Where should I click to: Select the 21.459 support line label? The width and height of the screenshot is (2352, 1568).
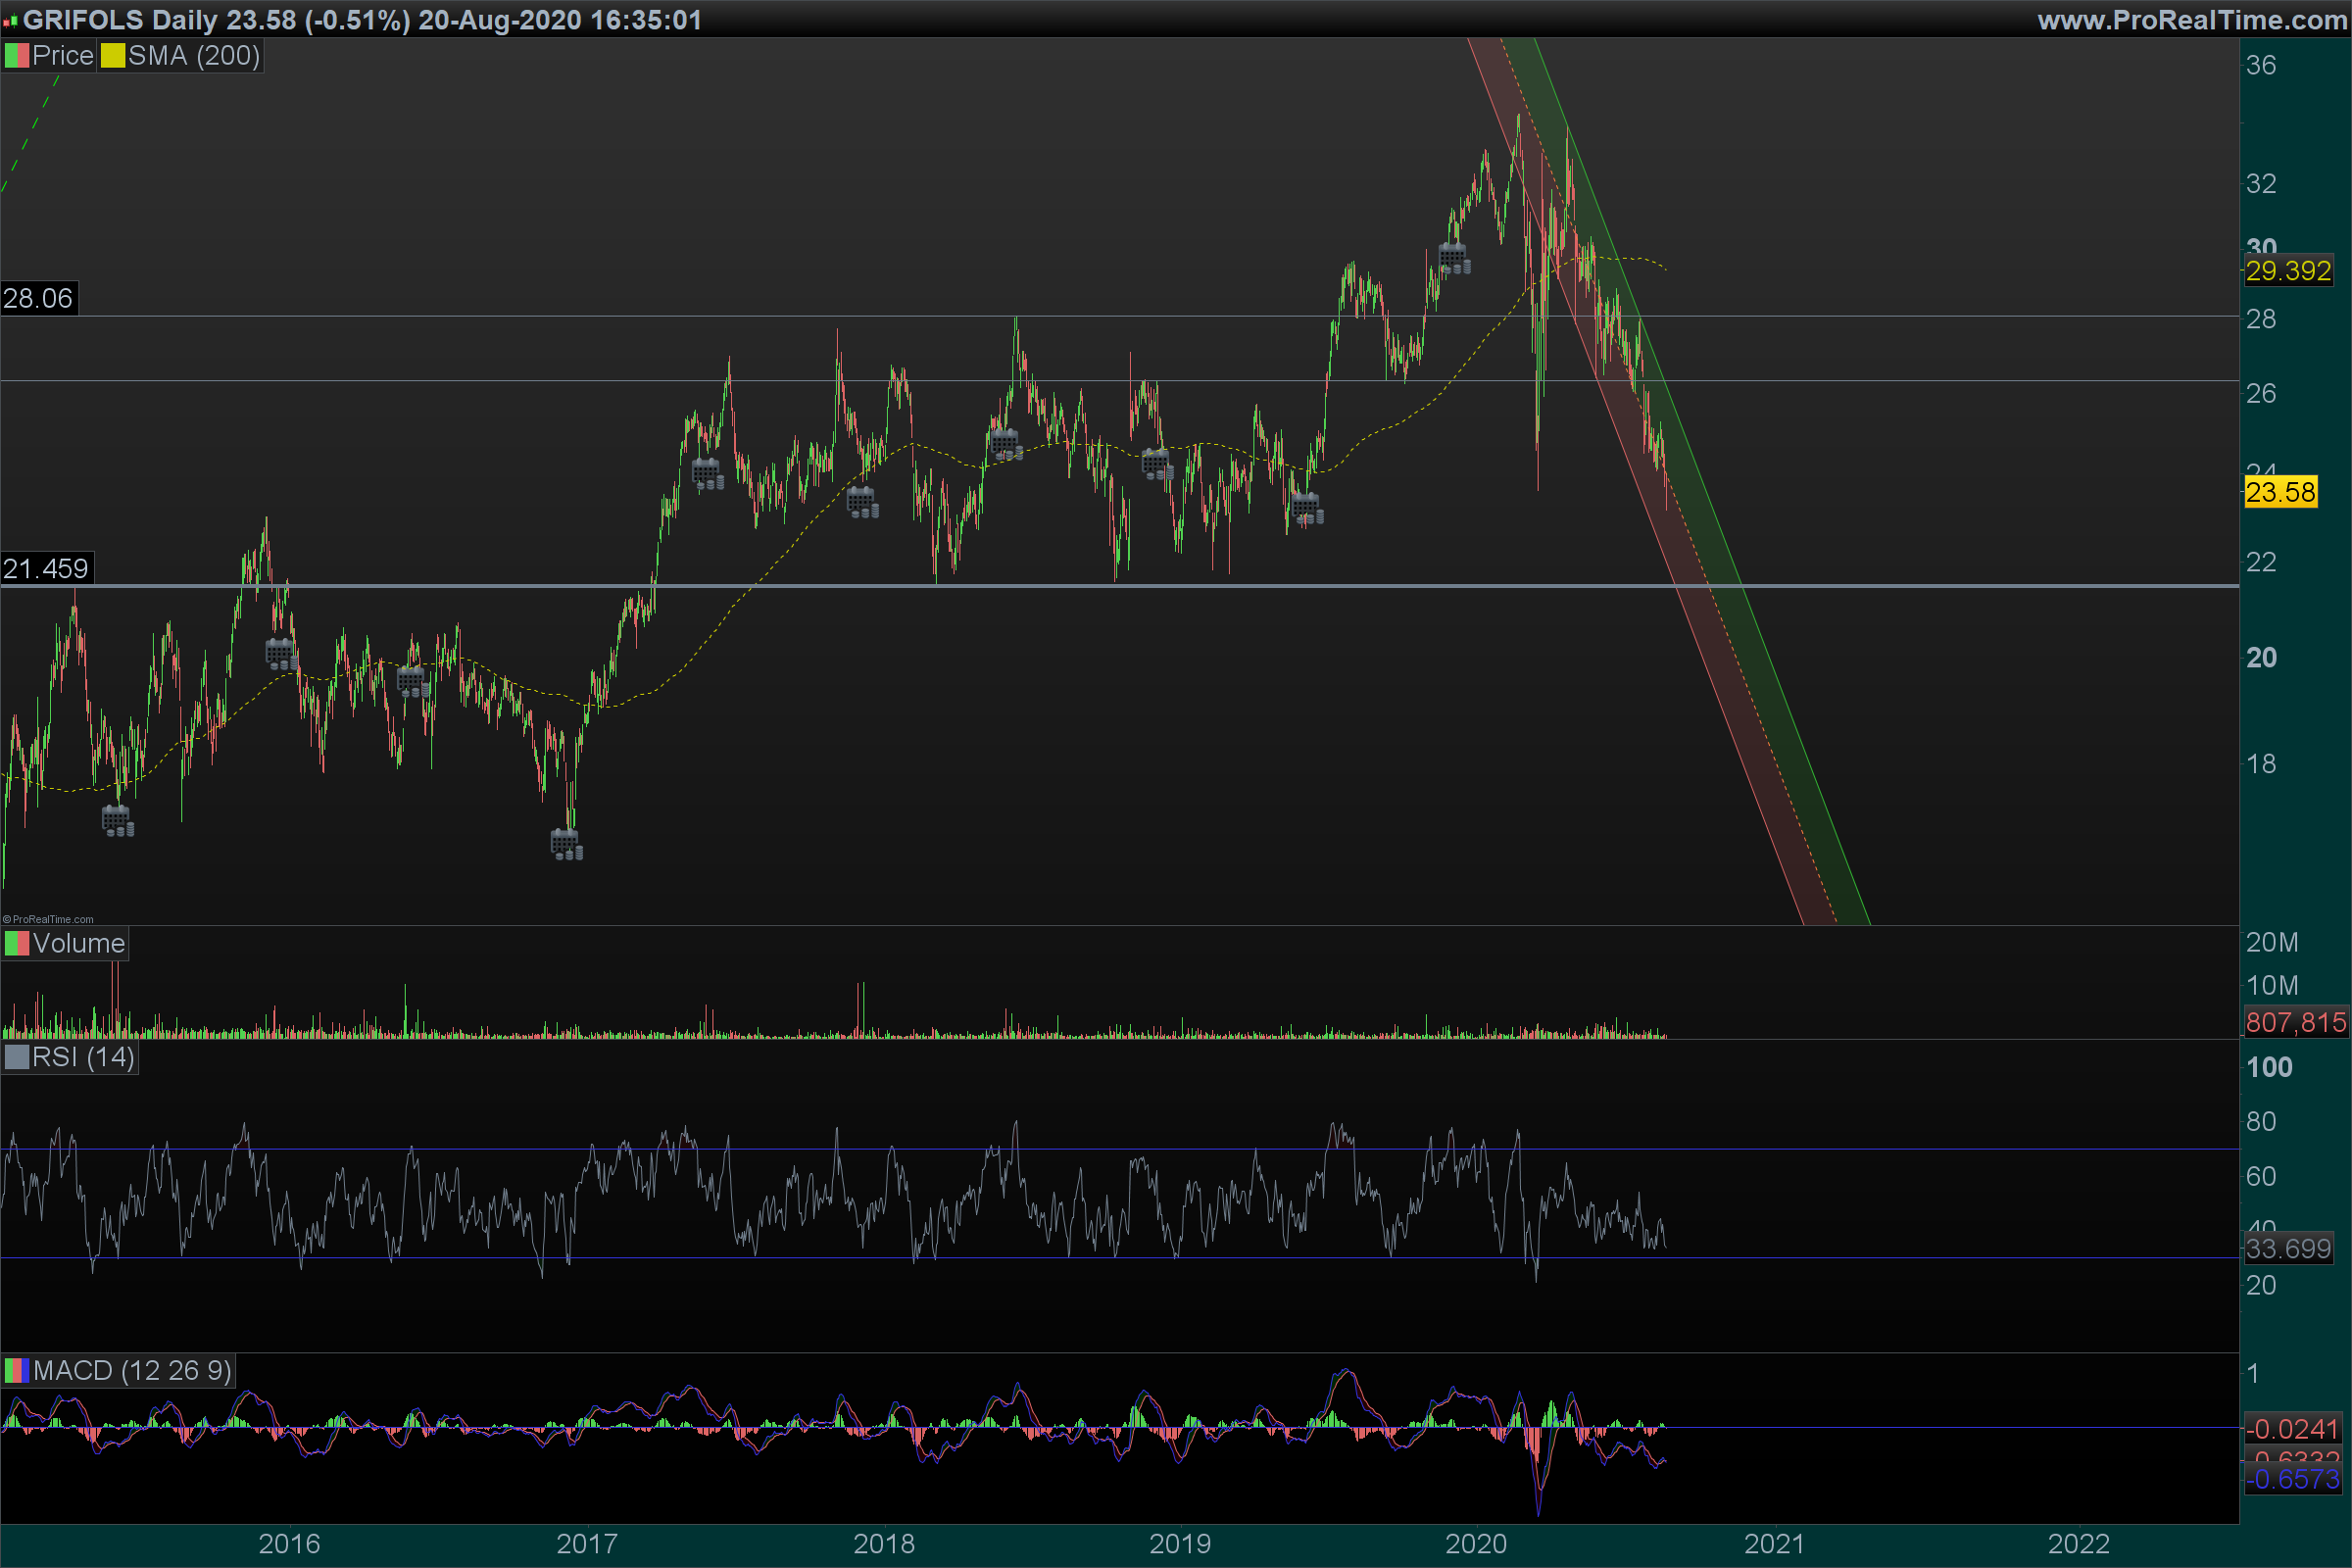coord(46,569)
